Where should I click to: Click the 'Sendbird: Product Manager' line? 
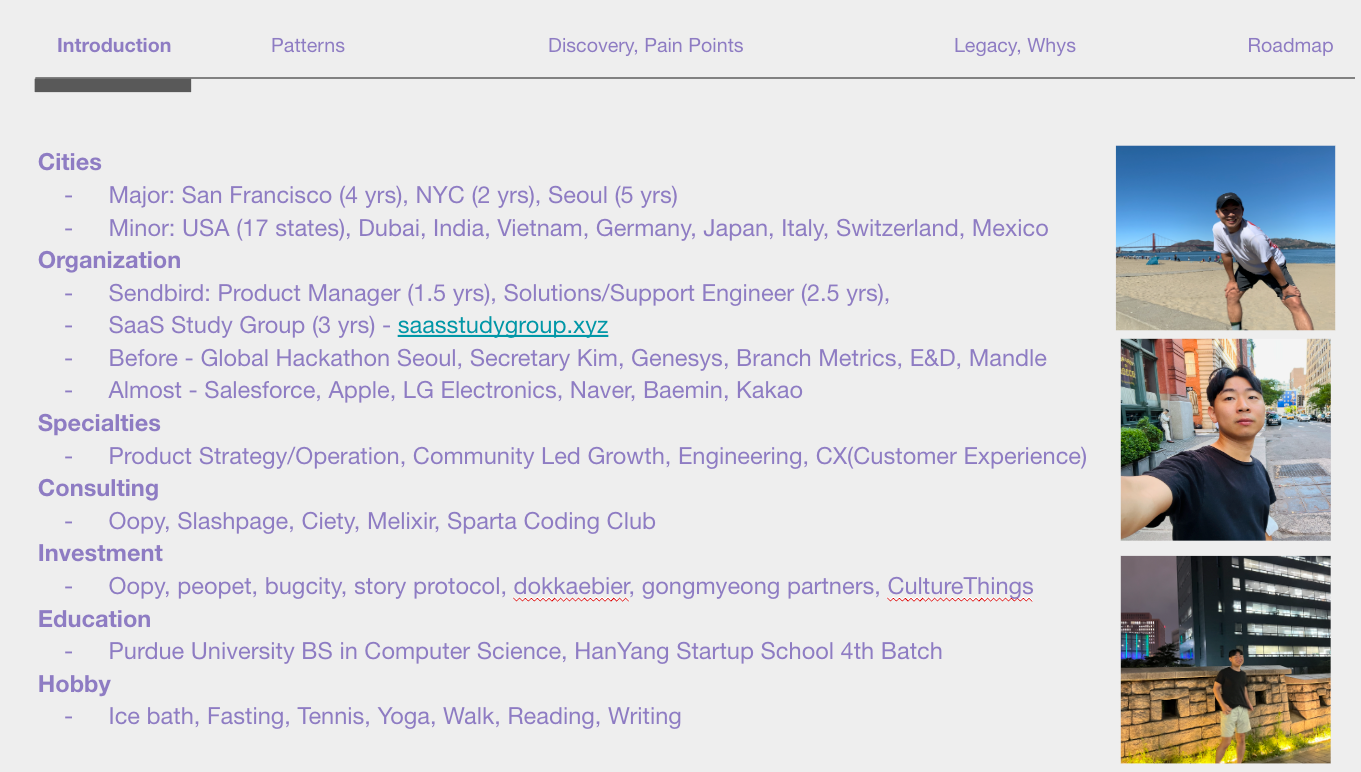[x=499, y=293]
